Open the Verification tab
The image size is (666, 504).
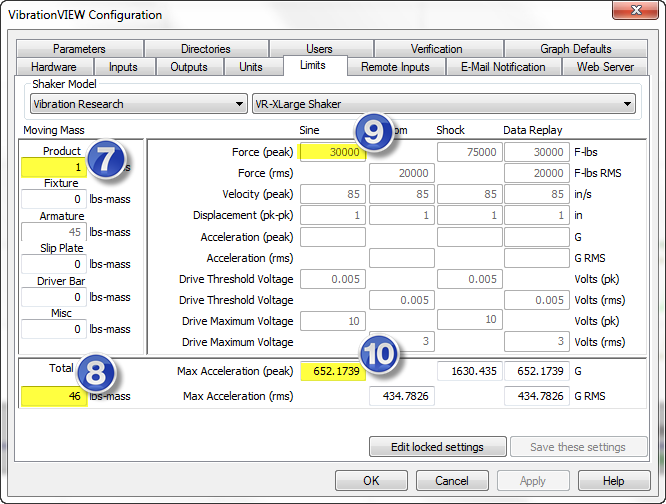[437, 49]
